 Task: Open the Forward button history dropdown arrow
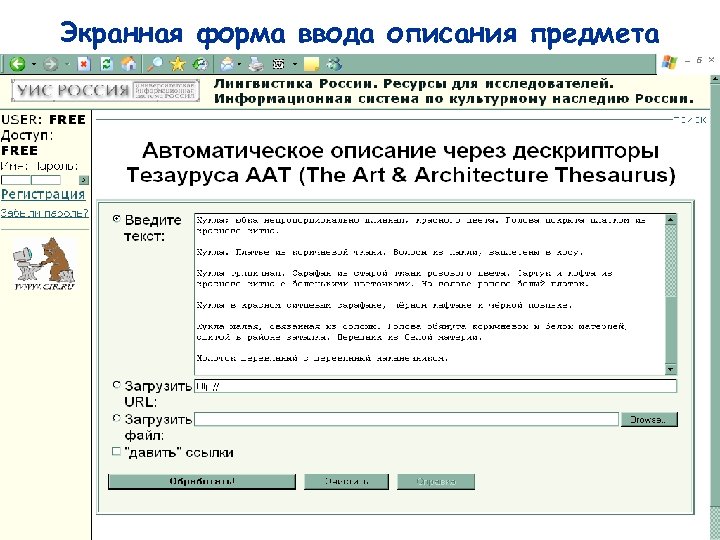(67, 64)
